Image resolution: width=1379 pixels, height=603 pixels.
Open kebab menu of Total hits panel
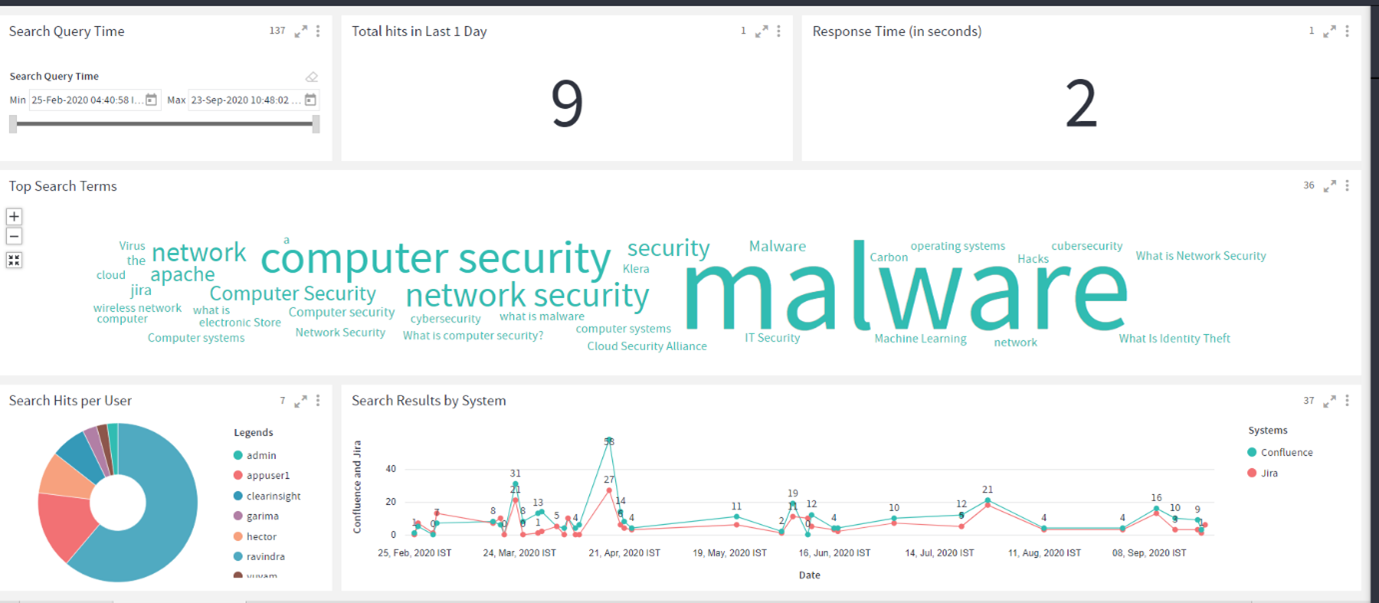pos(779,32)
